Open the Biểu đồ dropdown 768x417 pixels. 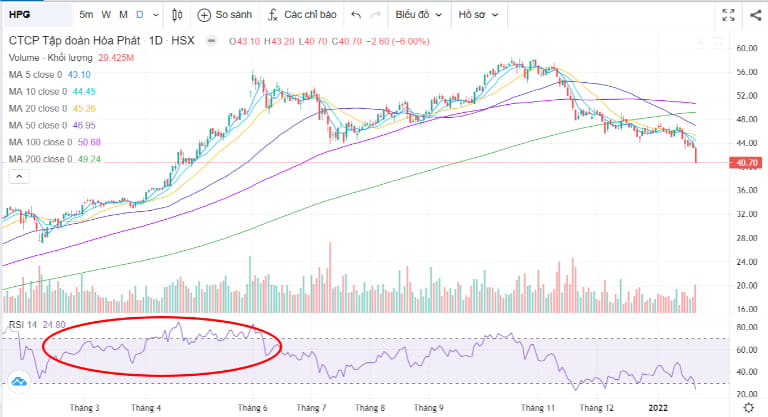(x=417, y=15)
